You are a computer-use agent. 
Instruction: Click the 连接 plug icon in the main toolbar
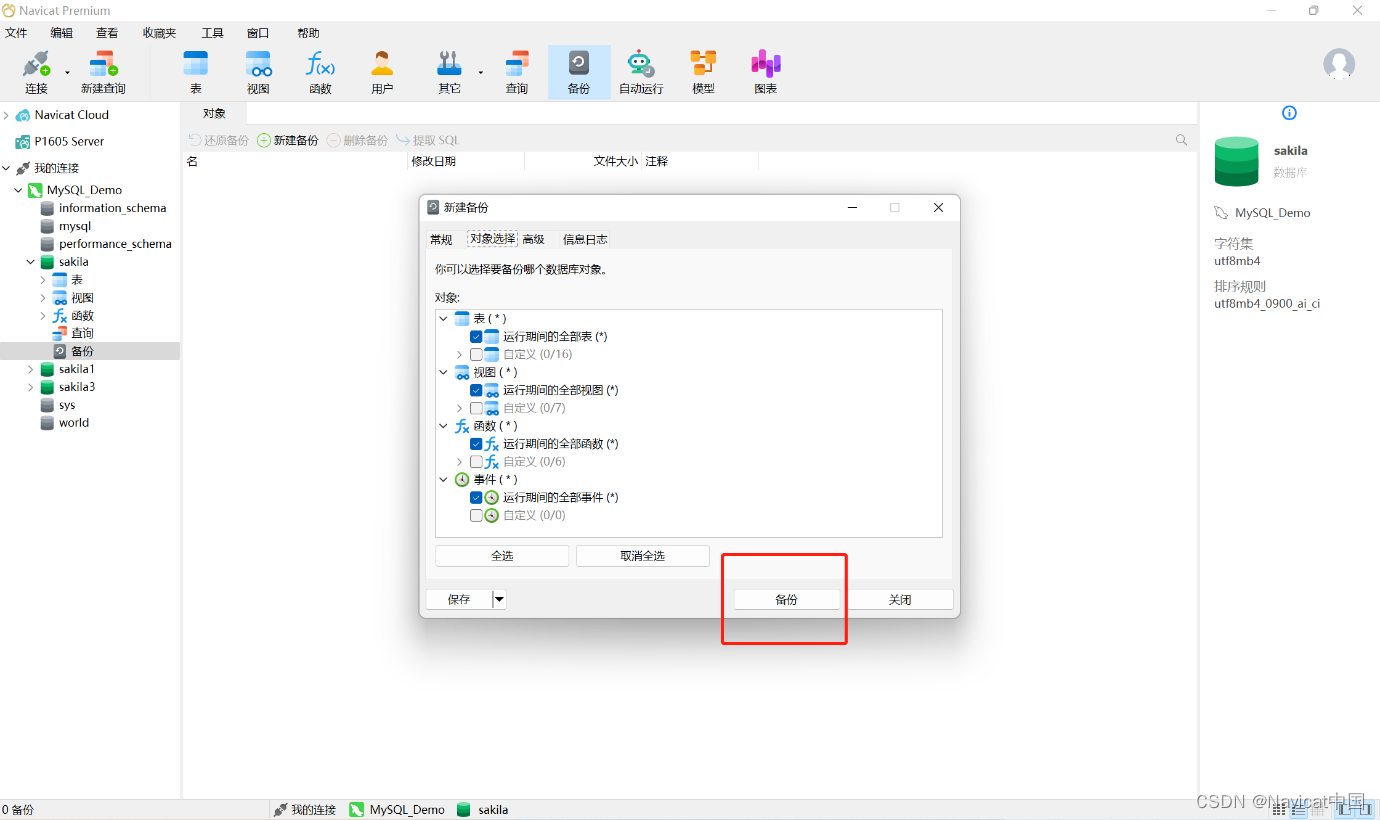pyautogui.click(x=36, y=64)
